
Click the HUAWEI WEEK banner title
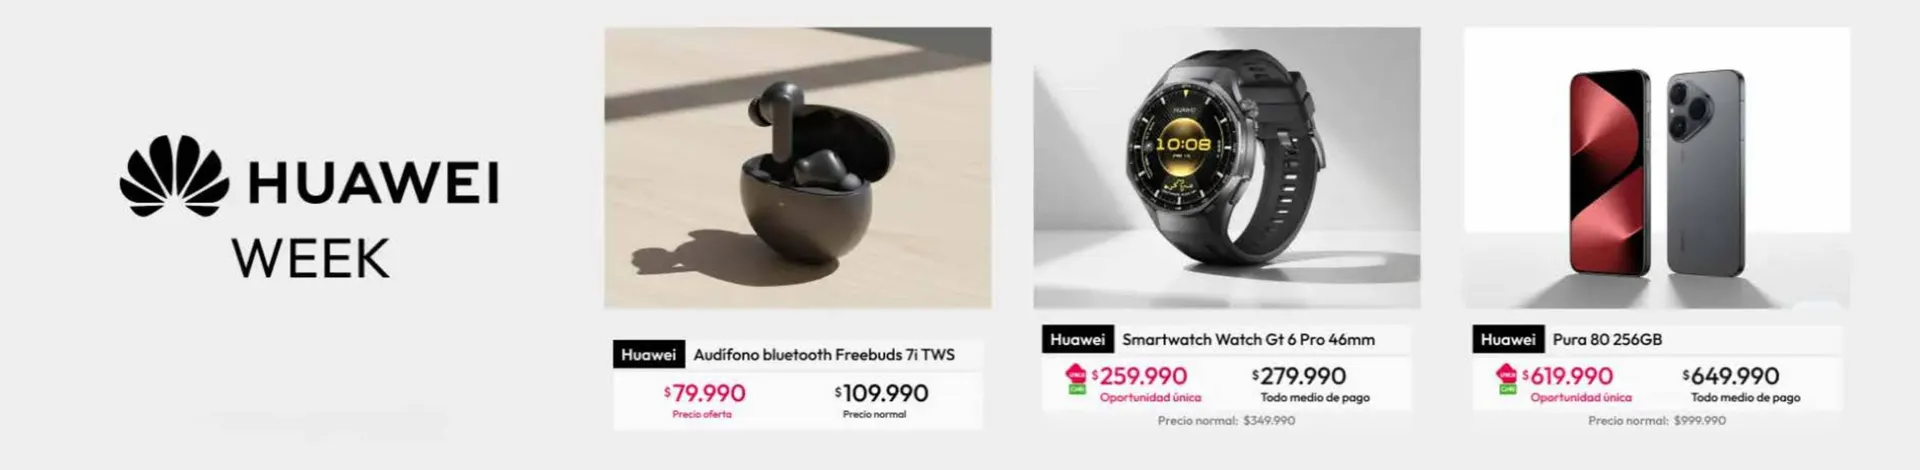tap(310, 207)
